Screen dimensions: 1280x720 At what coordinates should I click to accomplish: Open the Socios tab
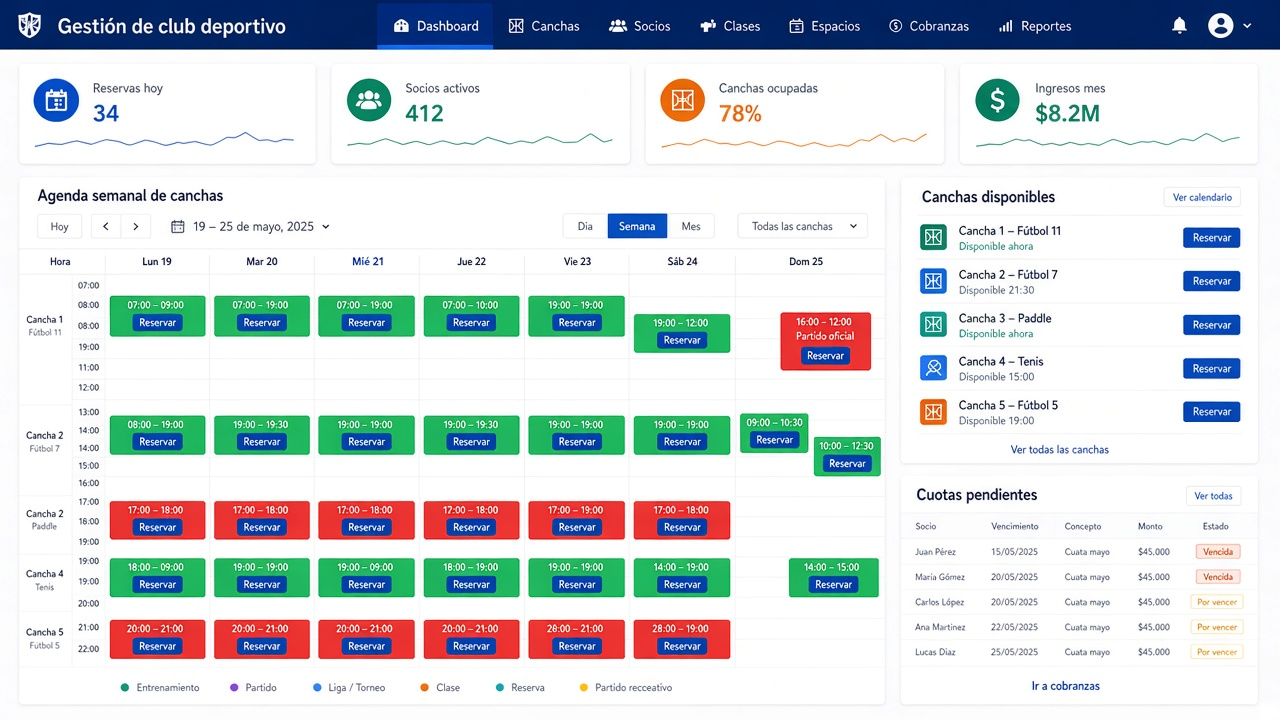click(640, 26)
